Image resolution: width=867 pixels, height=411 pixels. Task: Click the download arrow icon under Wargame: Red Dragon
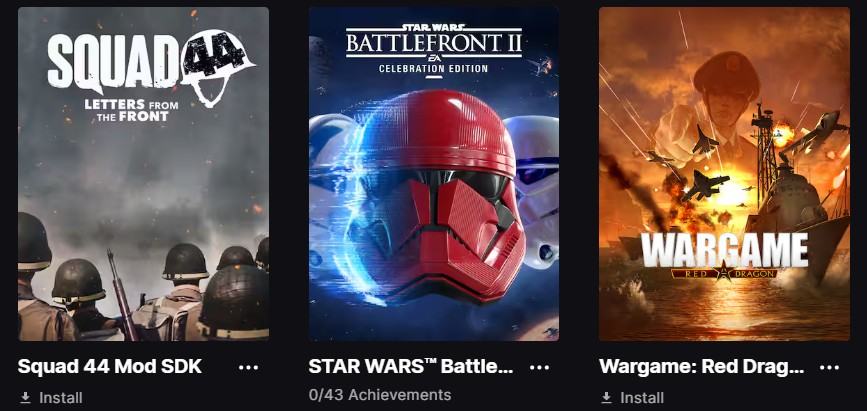607,398
